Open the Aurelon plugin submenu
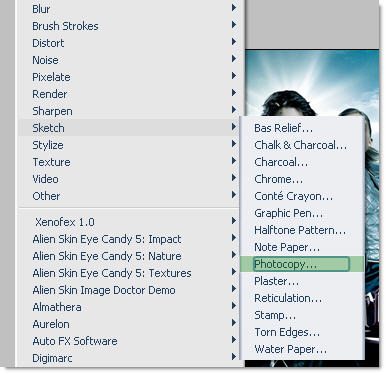The image size is (385, 373). pos(128,324)
